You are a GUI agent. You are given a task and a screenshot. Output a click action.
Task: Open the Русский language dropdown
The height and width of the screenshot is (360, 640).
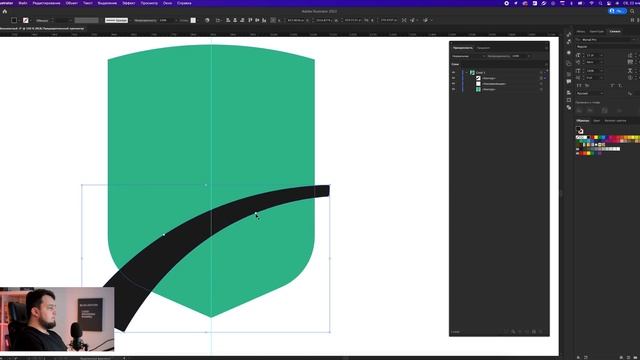coord(589,93)
